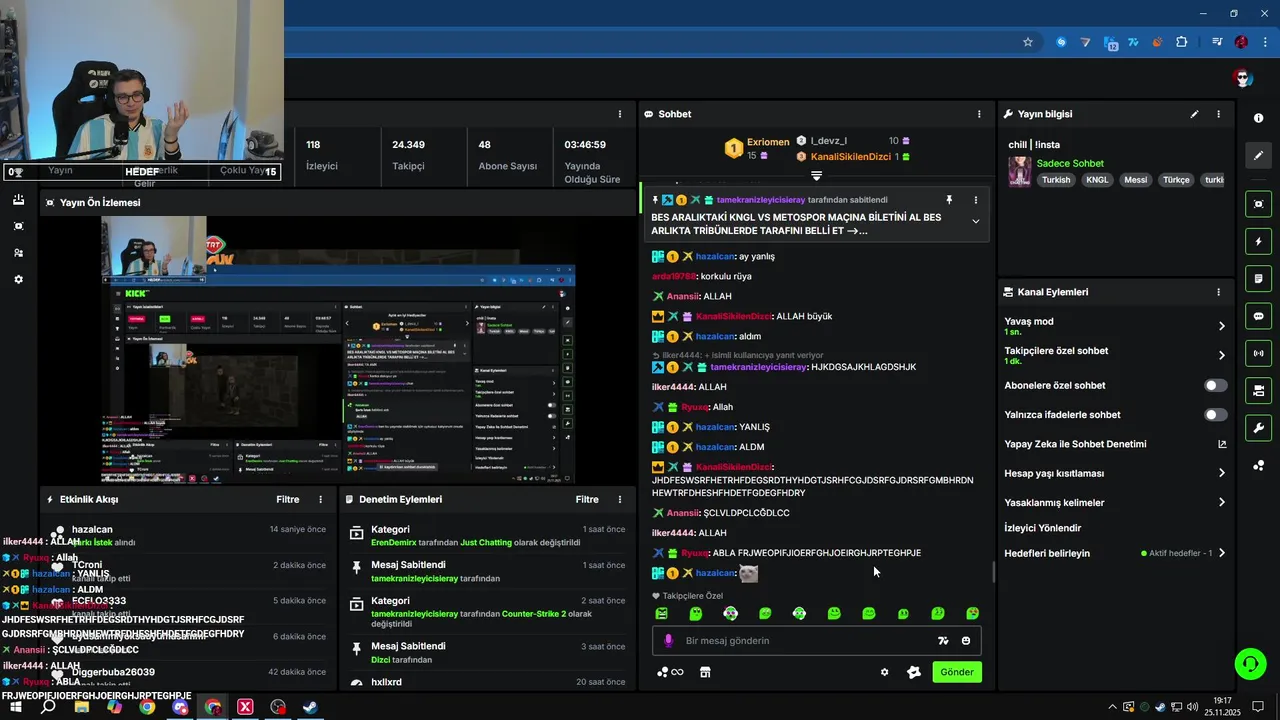The height and width of the screenshot is (720, 1280).
Task: Open the gear settings icon in left sidebar
Action: (x=18, y=280)
